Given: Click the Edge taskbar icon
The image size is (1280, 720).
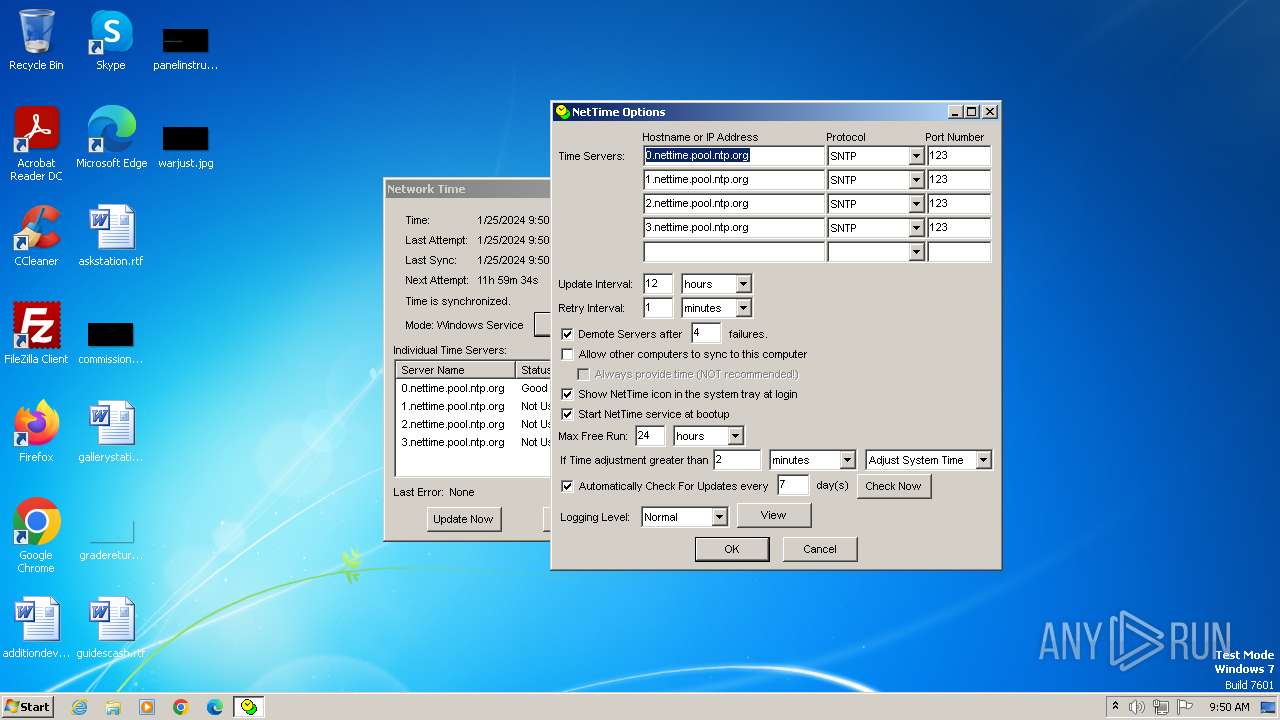Looking at the screenshot, I should (x=215, y=707).
